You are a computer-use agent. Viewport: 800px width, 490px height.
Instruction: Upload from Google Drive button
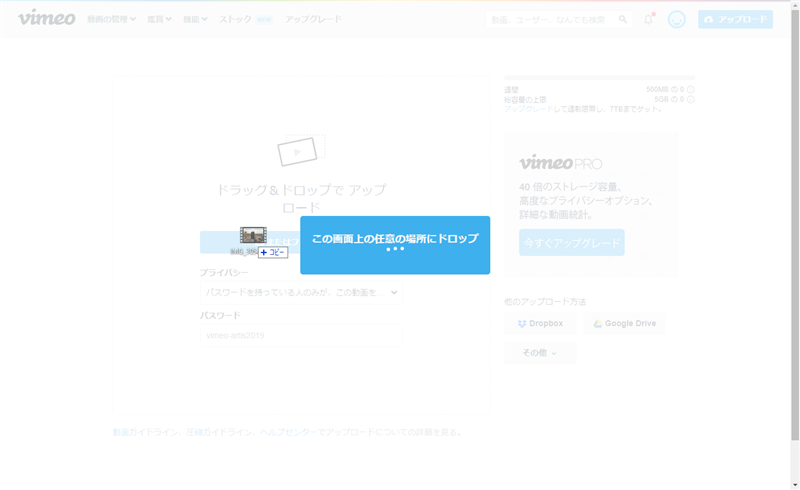[624, 324]
